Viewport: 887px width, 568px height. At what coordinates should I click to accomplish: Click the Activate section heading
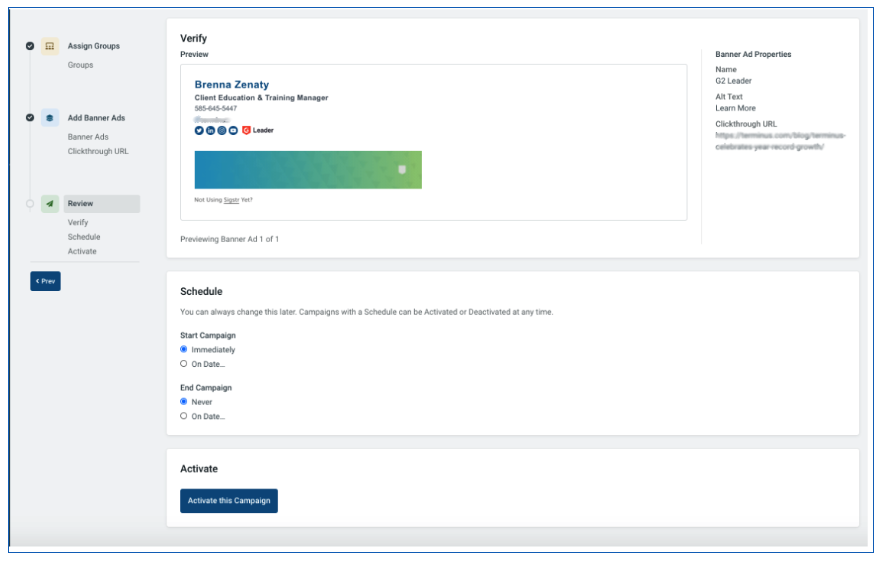tap(199, 469)
